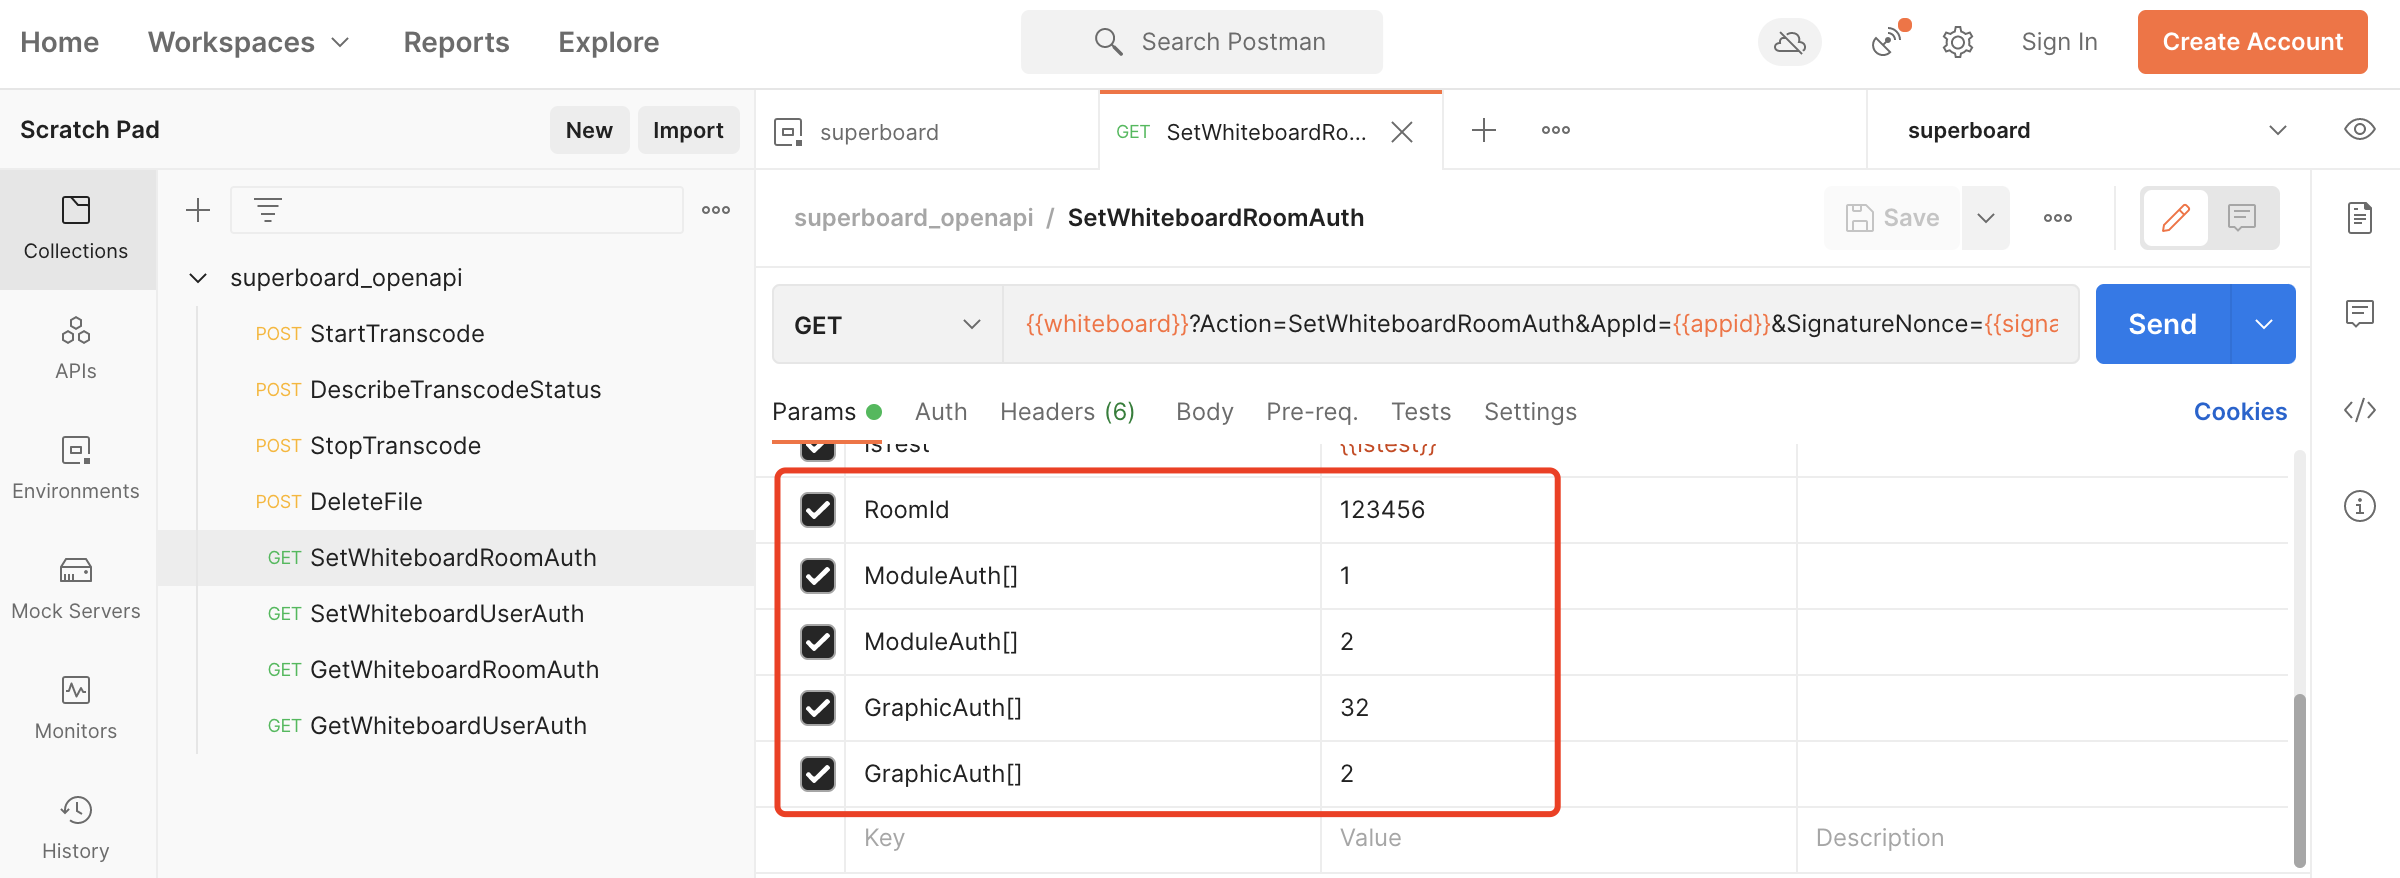
Task: Open the comments icon in right sidebar
Action: point(2359,314)
